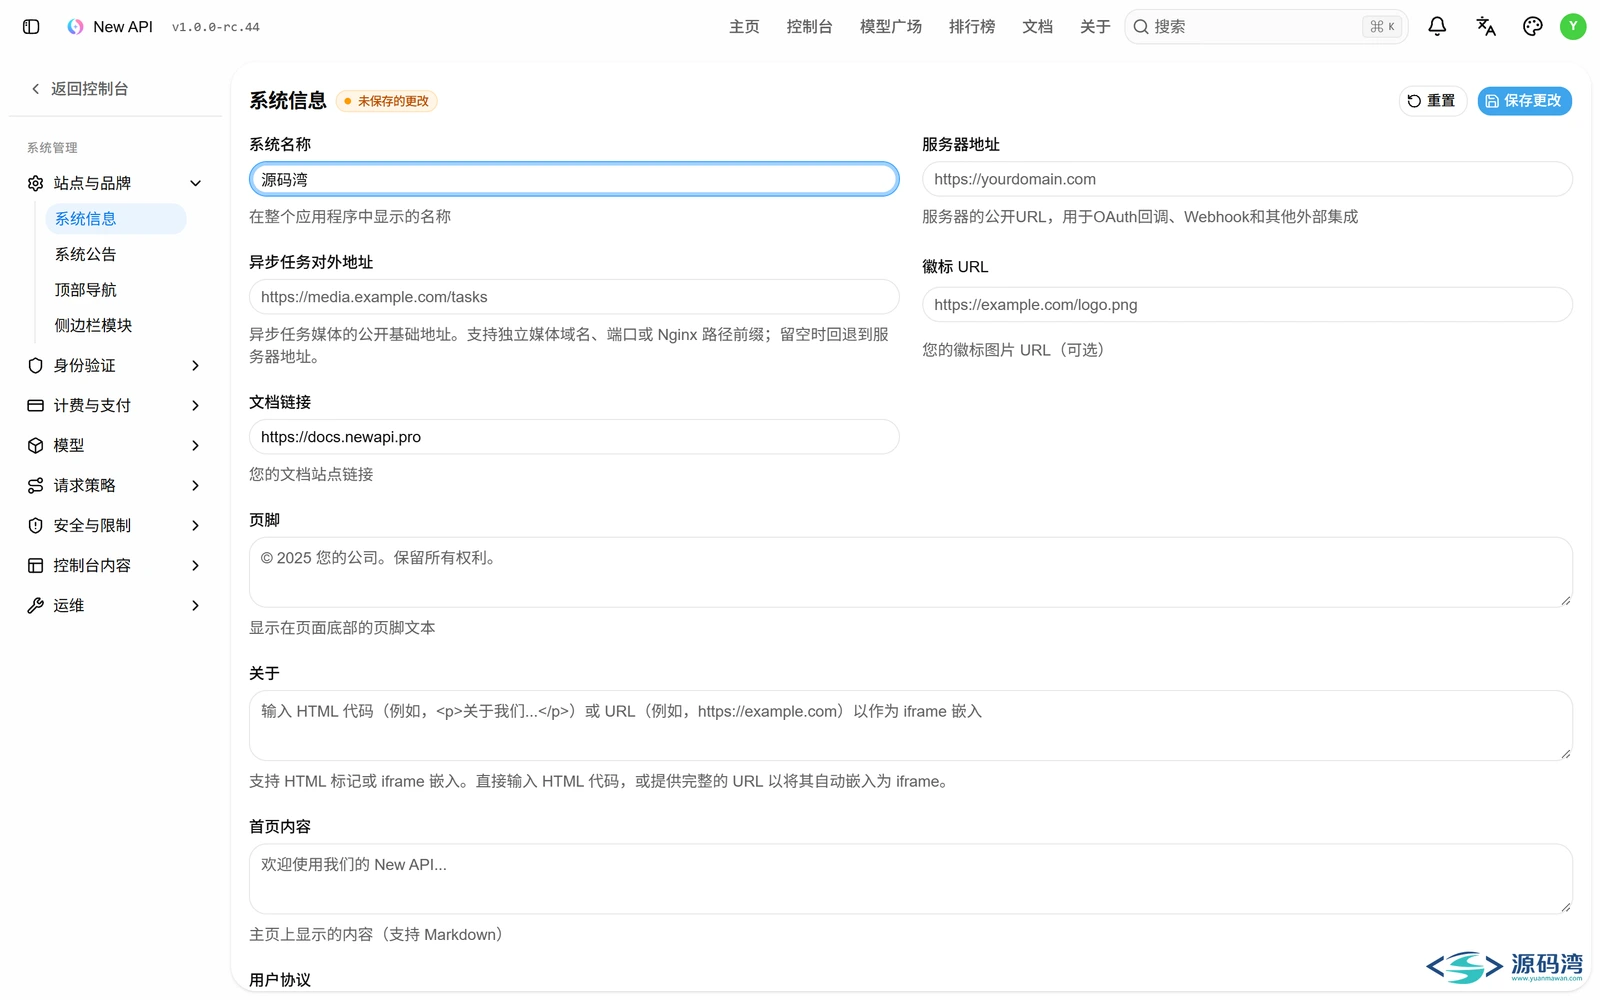Open the 主页 nav item
This screenshot has width=1600, height=1000.
click(x=744, y=27)
